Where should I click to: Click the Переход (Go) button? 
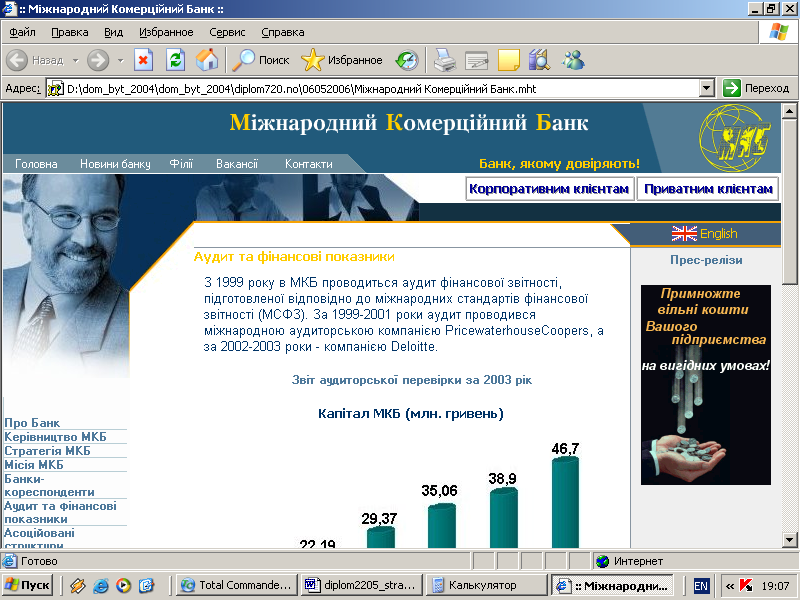[756, 88]
